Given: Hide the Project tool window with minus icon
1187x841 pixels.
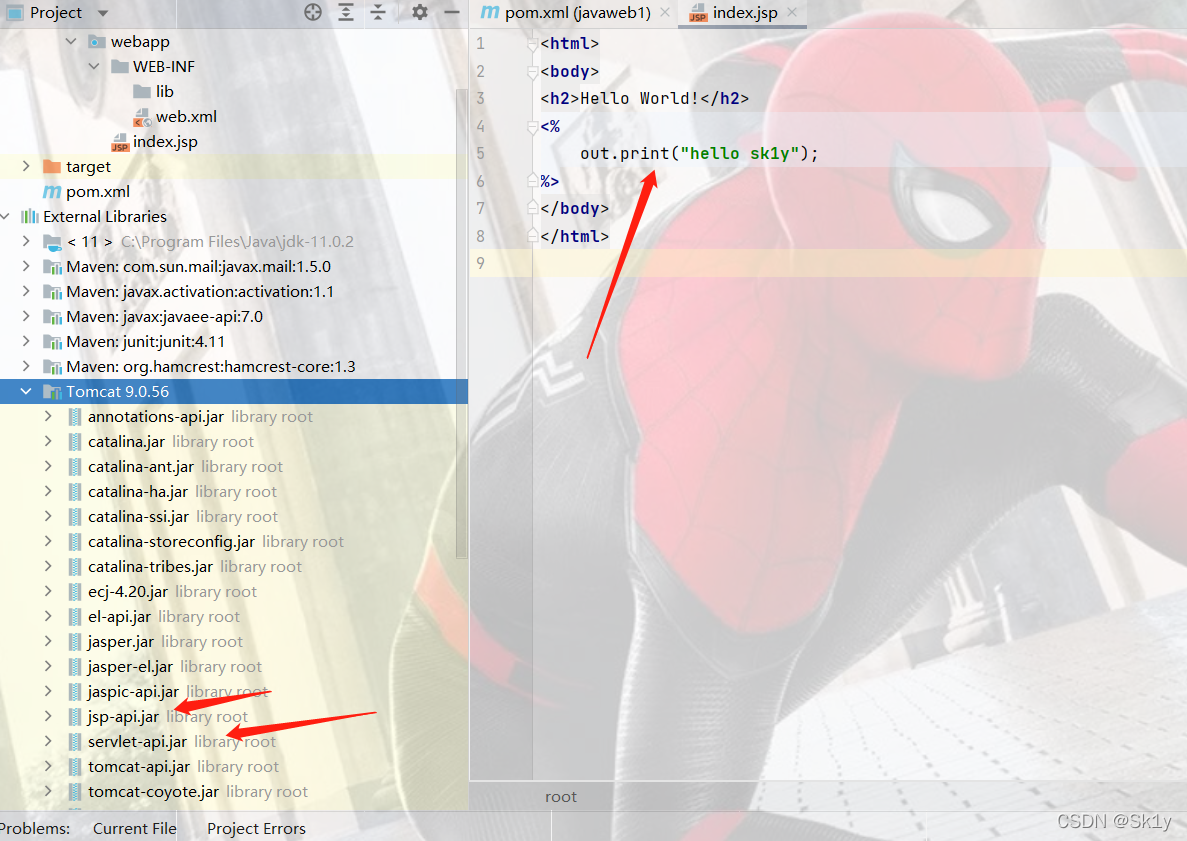Looking at the screenshot, I should pos(452,12).
